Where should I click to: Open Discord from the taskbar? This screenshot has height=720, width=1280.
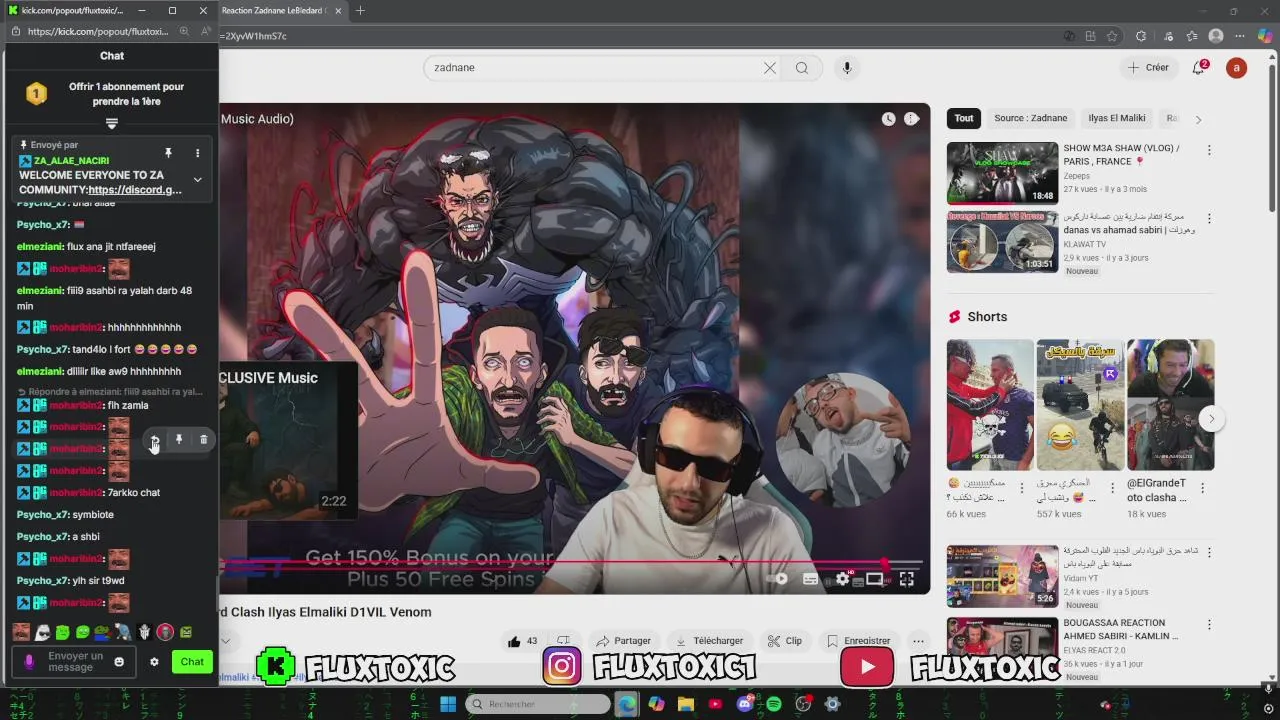coord(745,704)
